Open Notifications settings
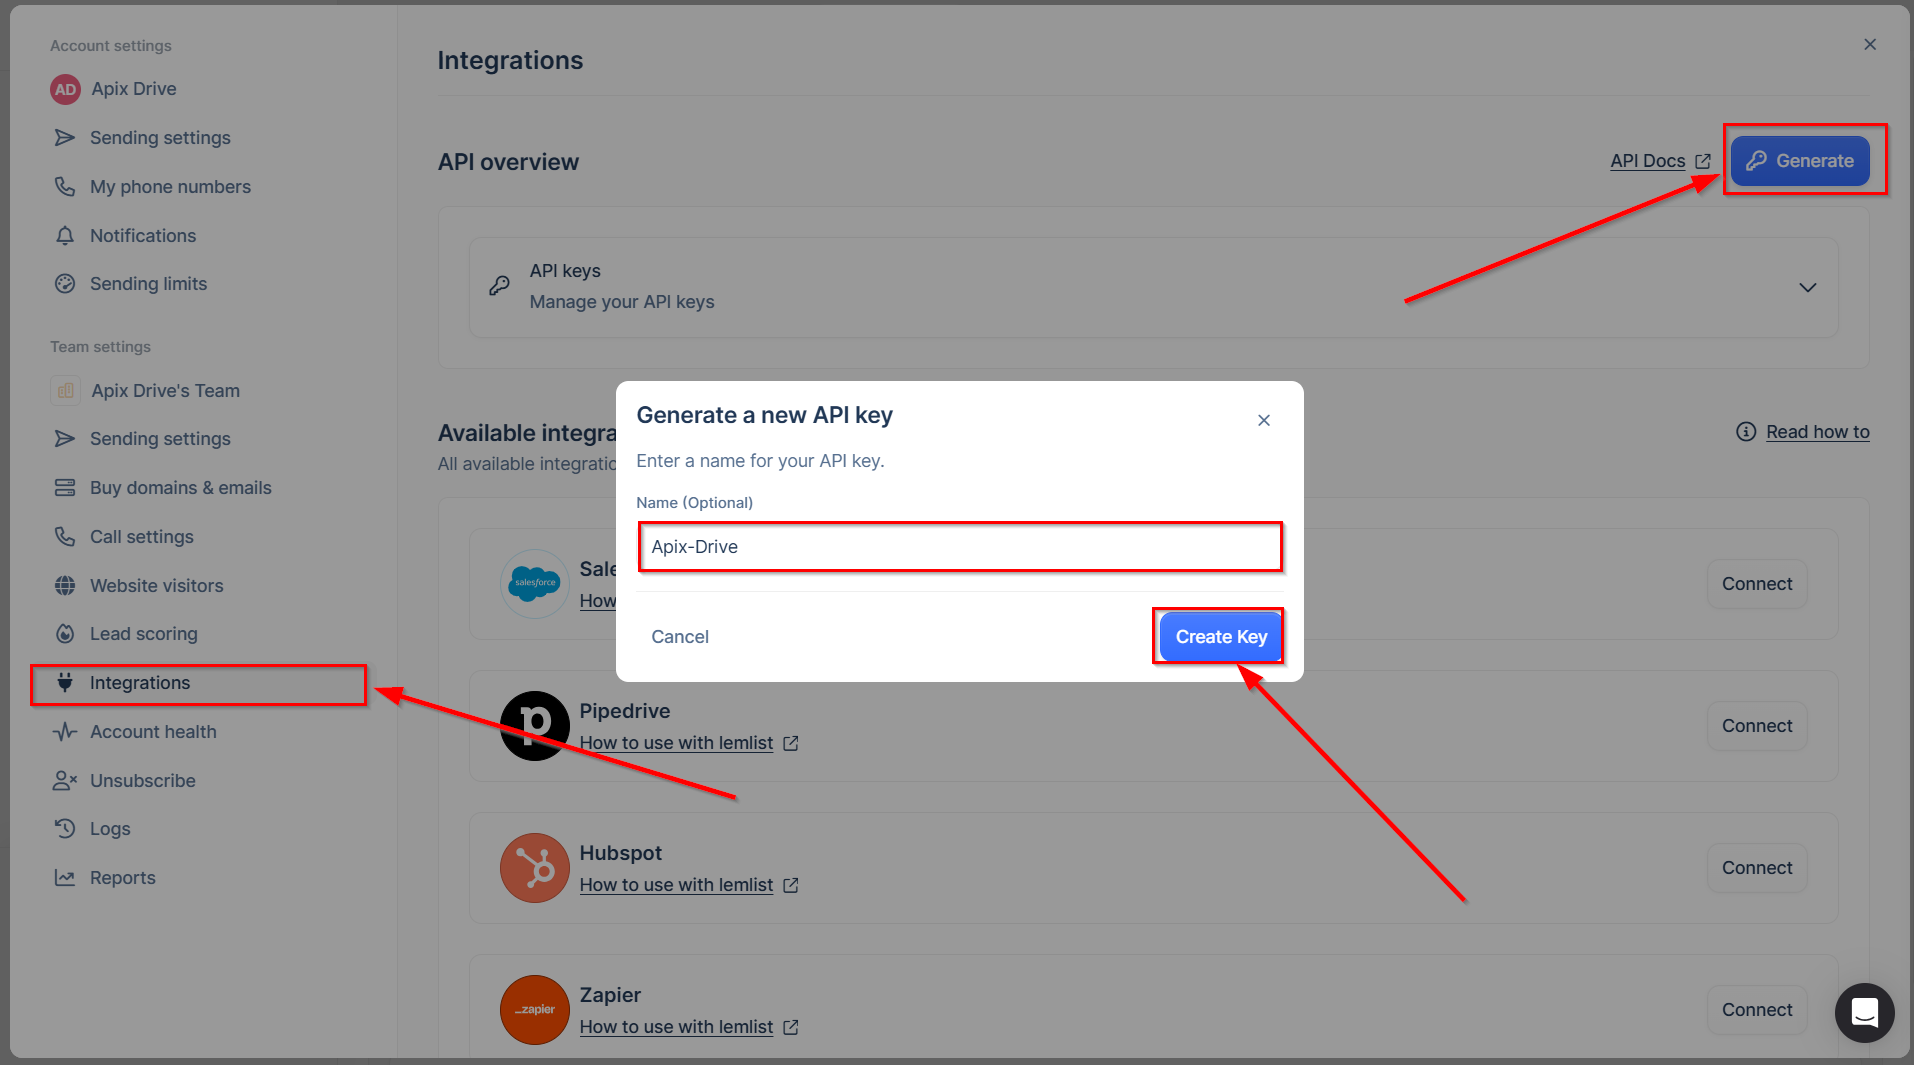 click(143, 235)
